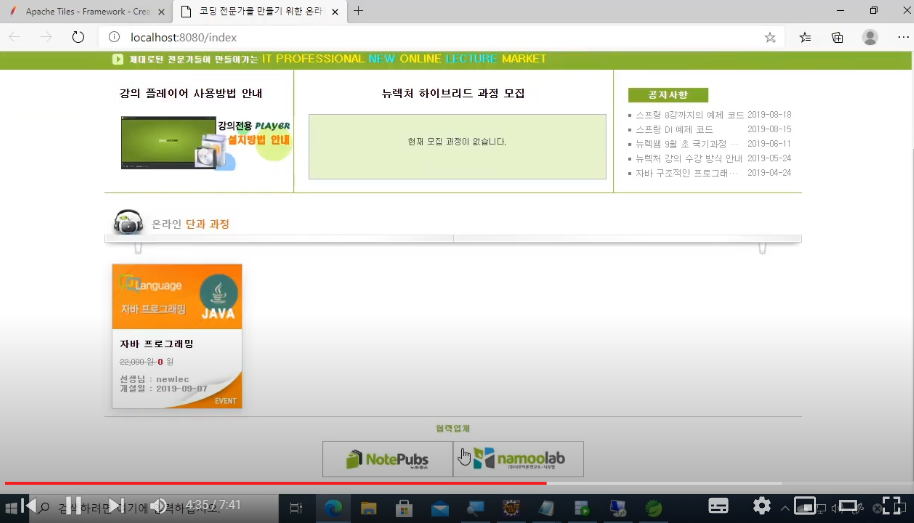Open notice 뉴렉처 강의 수강 방식 안내
This screenshot has width=914, height=523.
click(688, 159)
